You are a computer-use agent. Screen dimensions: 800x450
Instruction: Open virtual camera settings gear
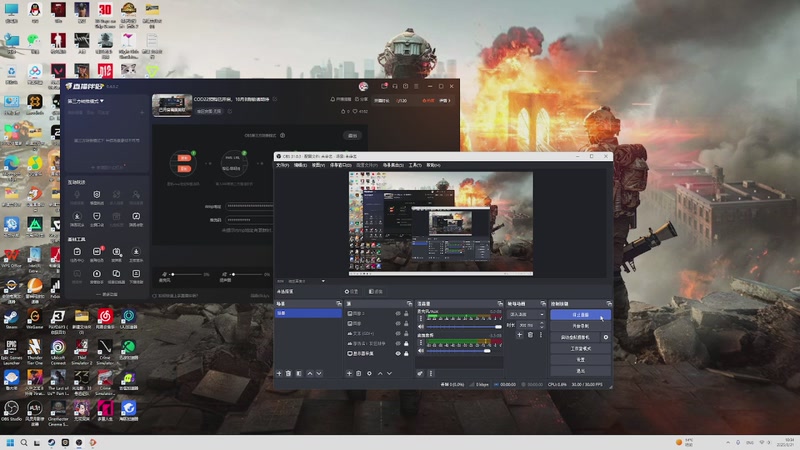coord(606,337)
